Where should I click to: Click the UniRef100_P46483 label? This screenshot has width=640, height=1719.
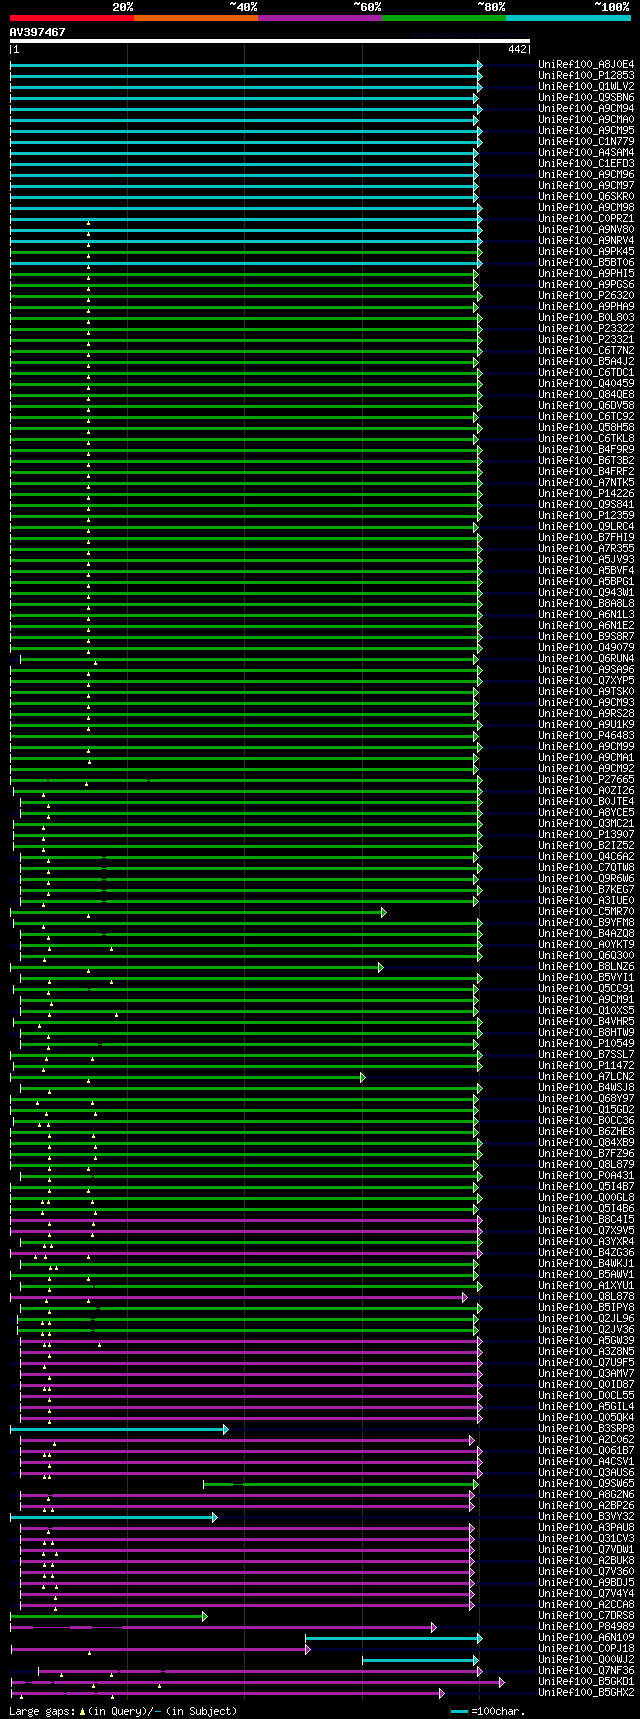point(586,736)
